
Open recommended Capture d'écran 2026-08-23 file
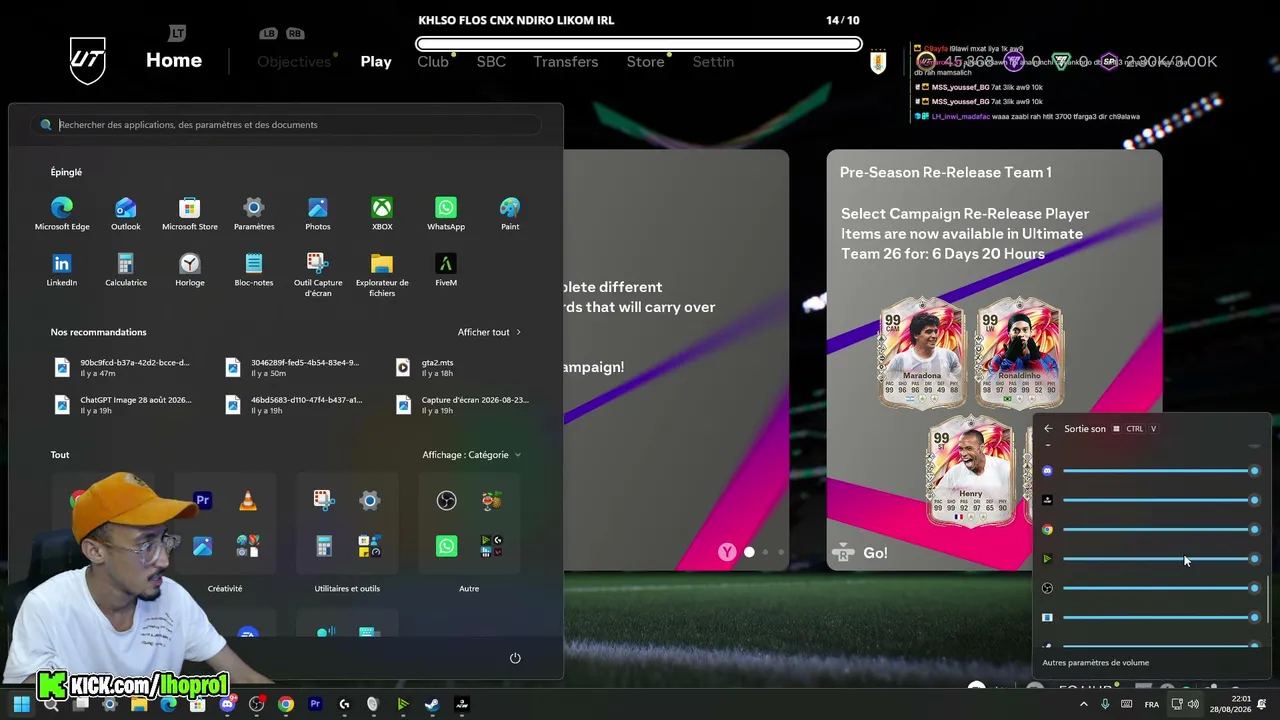[463, 404]
